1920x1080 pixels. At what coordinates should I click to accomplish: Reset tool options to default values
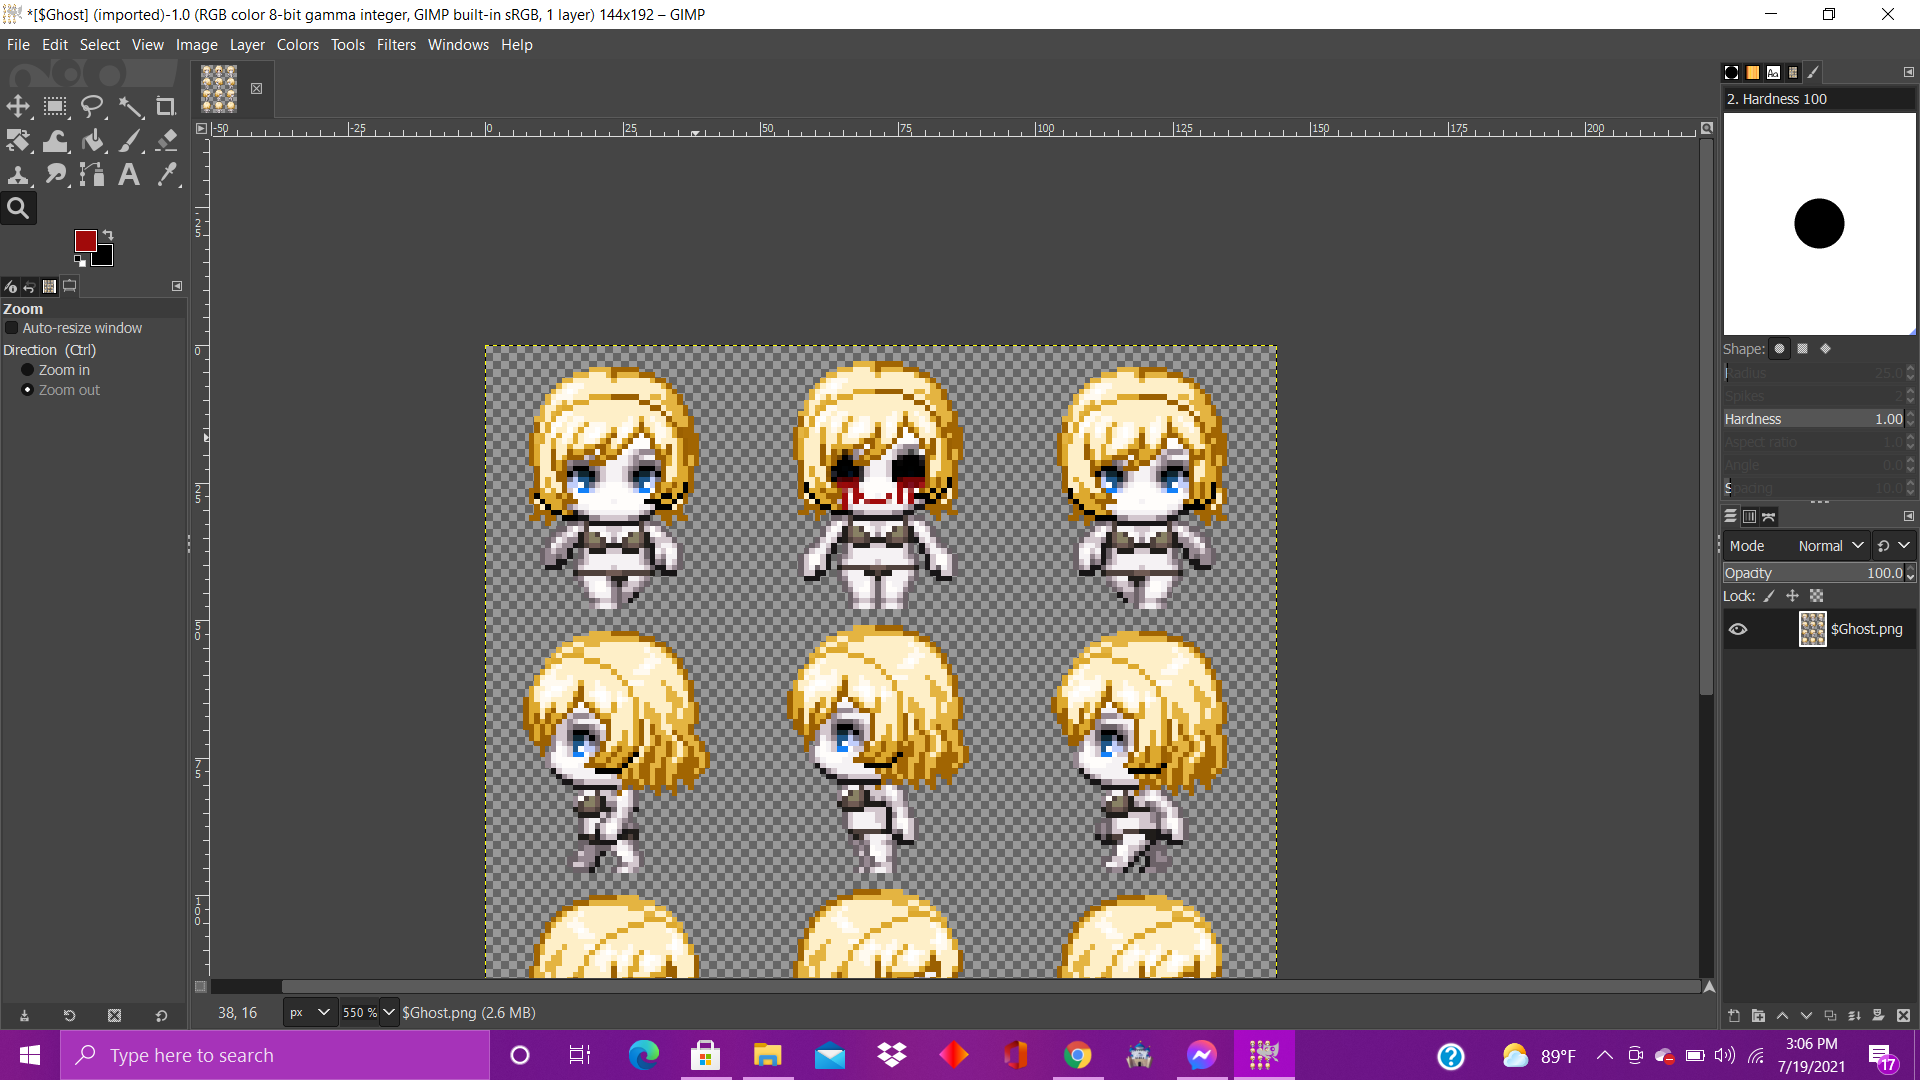(161, 1016)
